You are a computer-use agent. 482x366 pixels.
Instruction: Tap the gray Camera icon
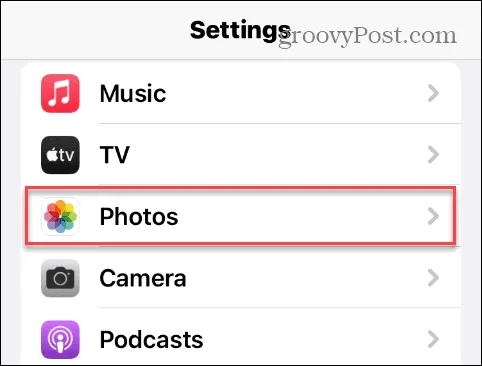pyautogui.click(x=60, y=278)
